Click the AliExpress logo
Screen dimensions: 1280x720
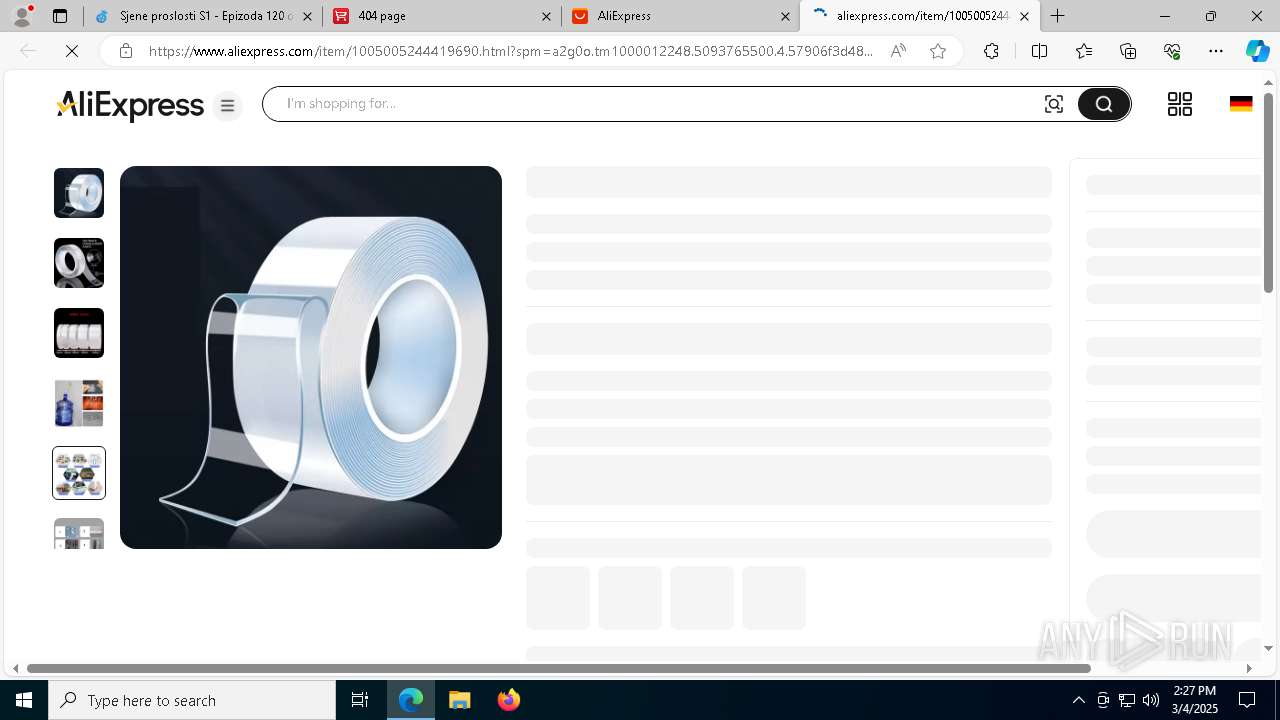click(x=130, y=106)
